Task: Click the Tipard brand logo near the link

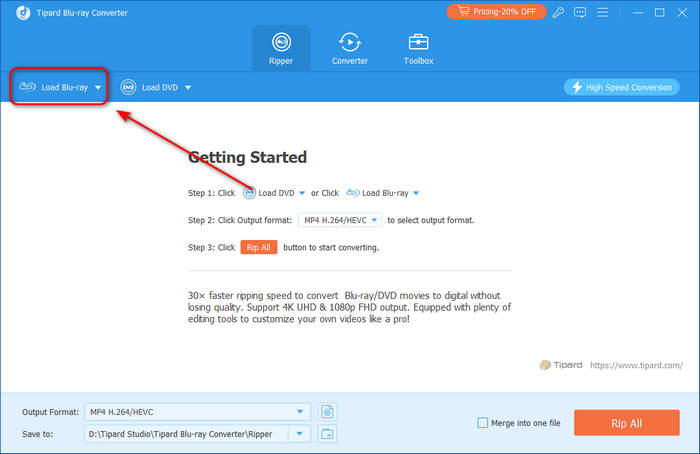Action: tap(561, 365)
